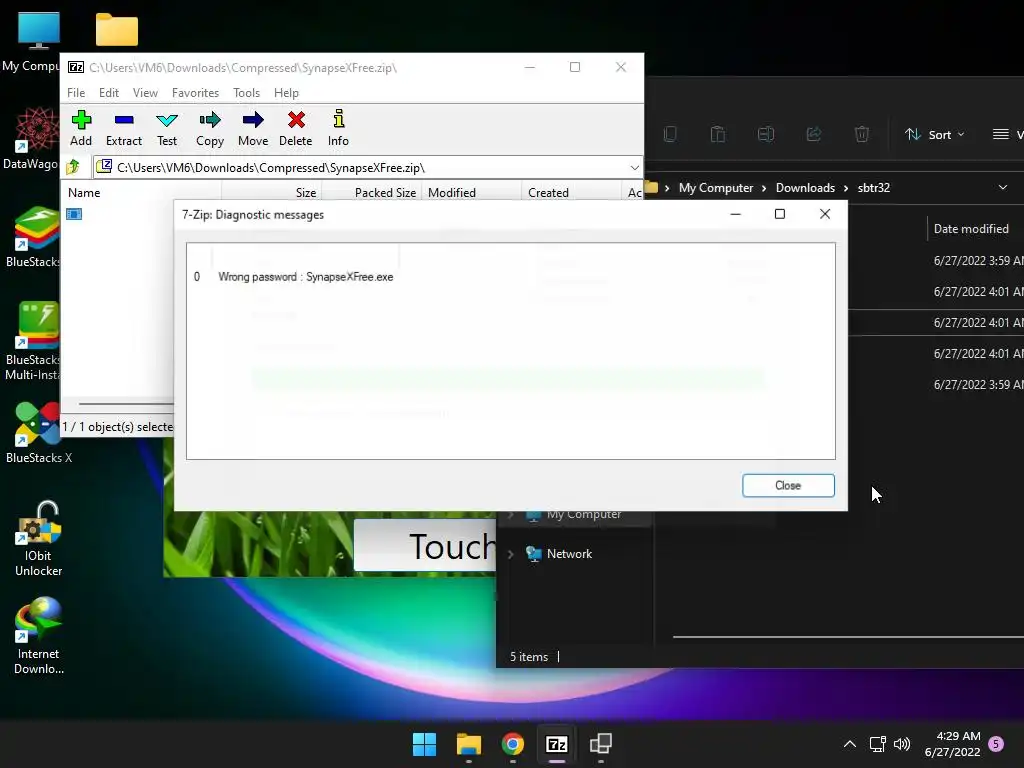Viewport: 1024px width, 768px height.
Task: Open the volume control in system tray
Action: click(902, 744)
